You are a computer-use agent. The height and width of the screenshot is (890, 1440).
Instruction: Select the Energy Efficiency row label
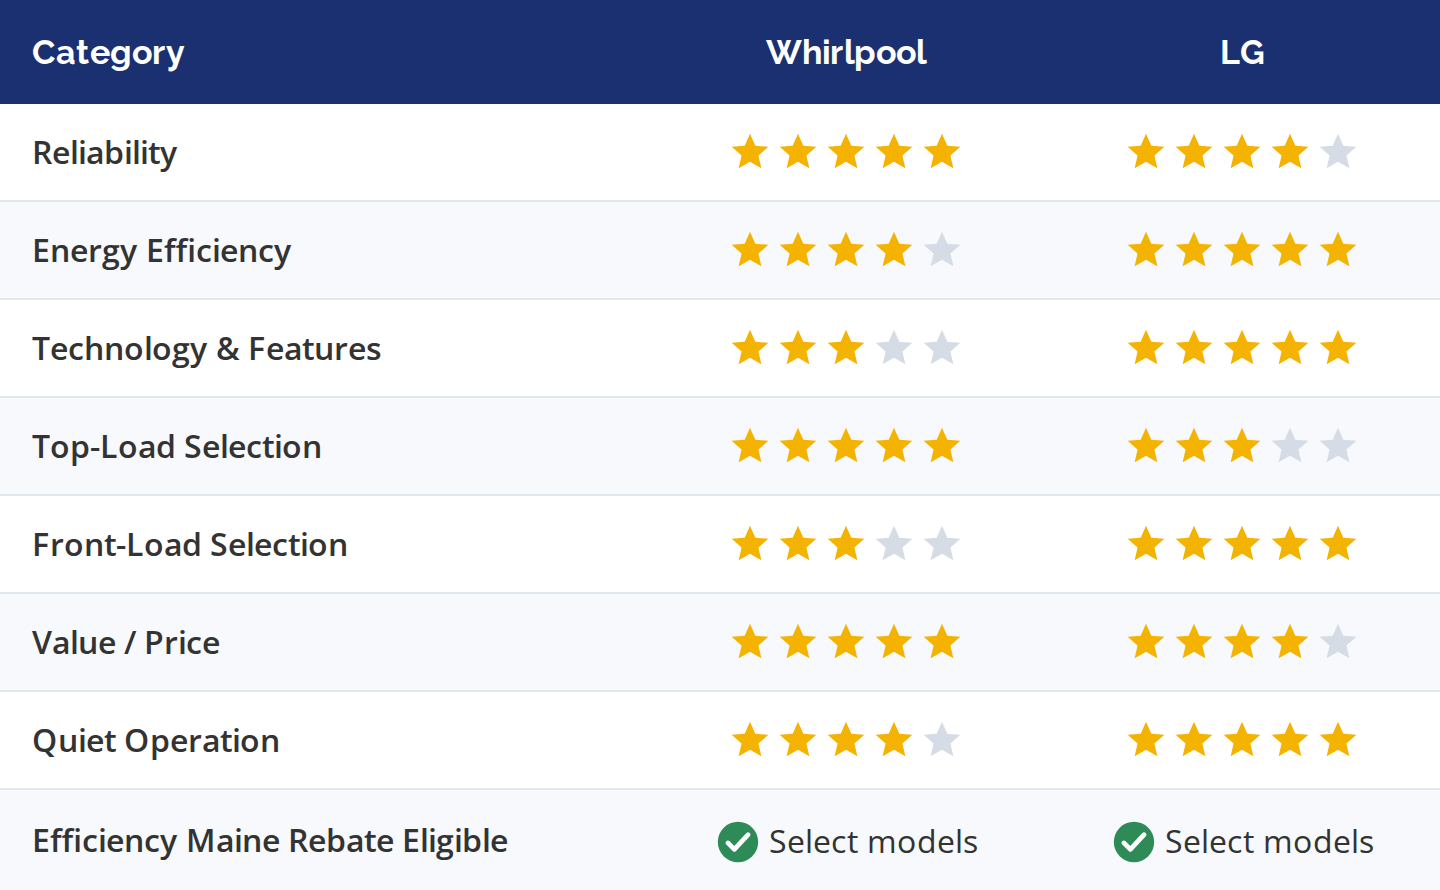point(162,251)
